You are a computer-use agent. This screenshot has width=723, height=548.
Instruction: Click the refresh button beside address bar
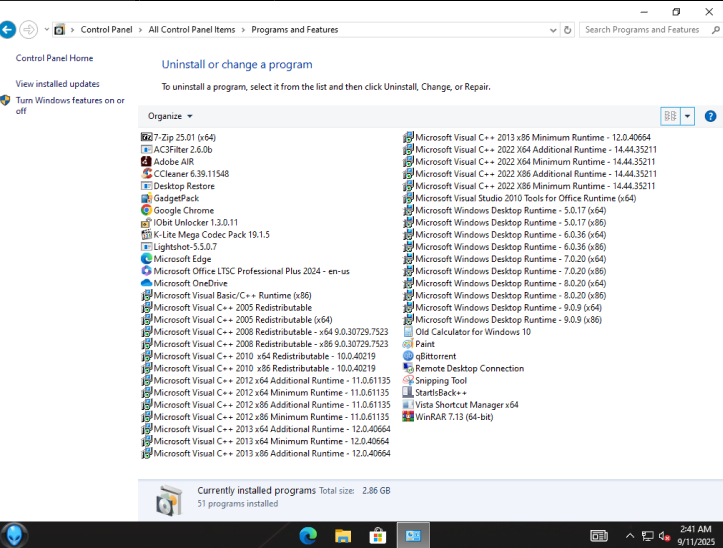click(x=569, y=30)
